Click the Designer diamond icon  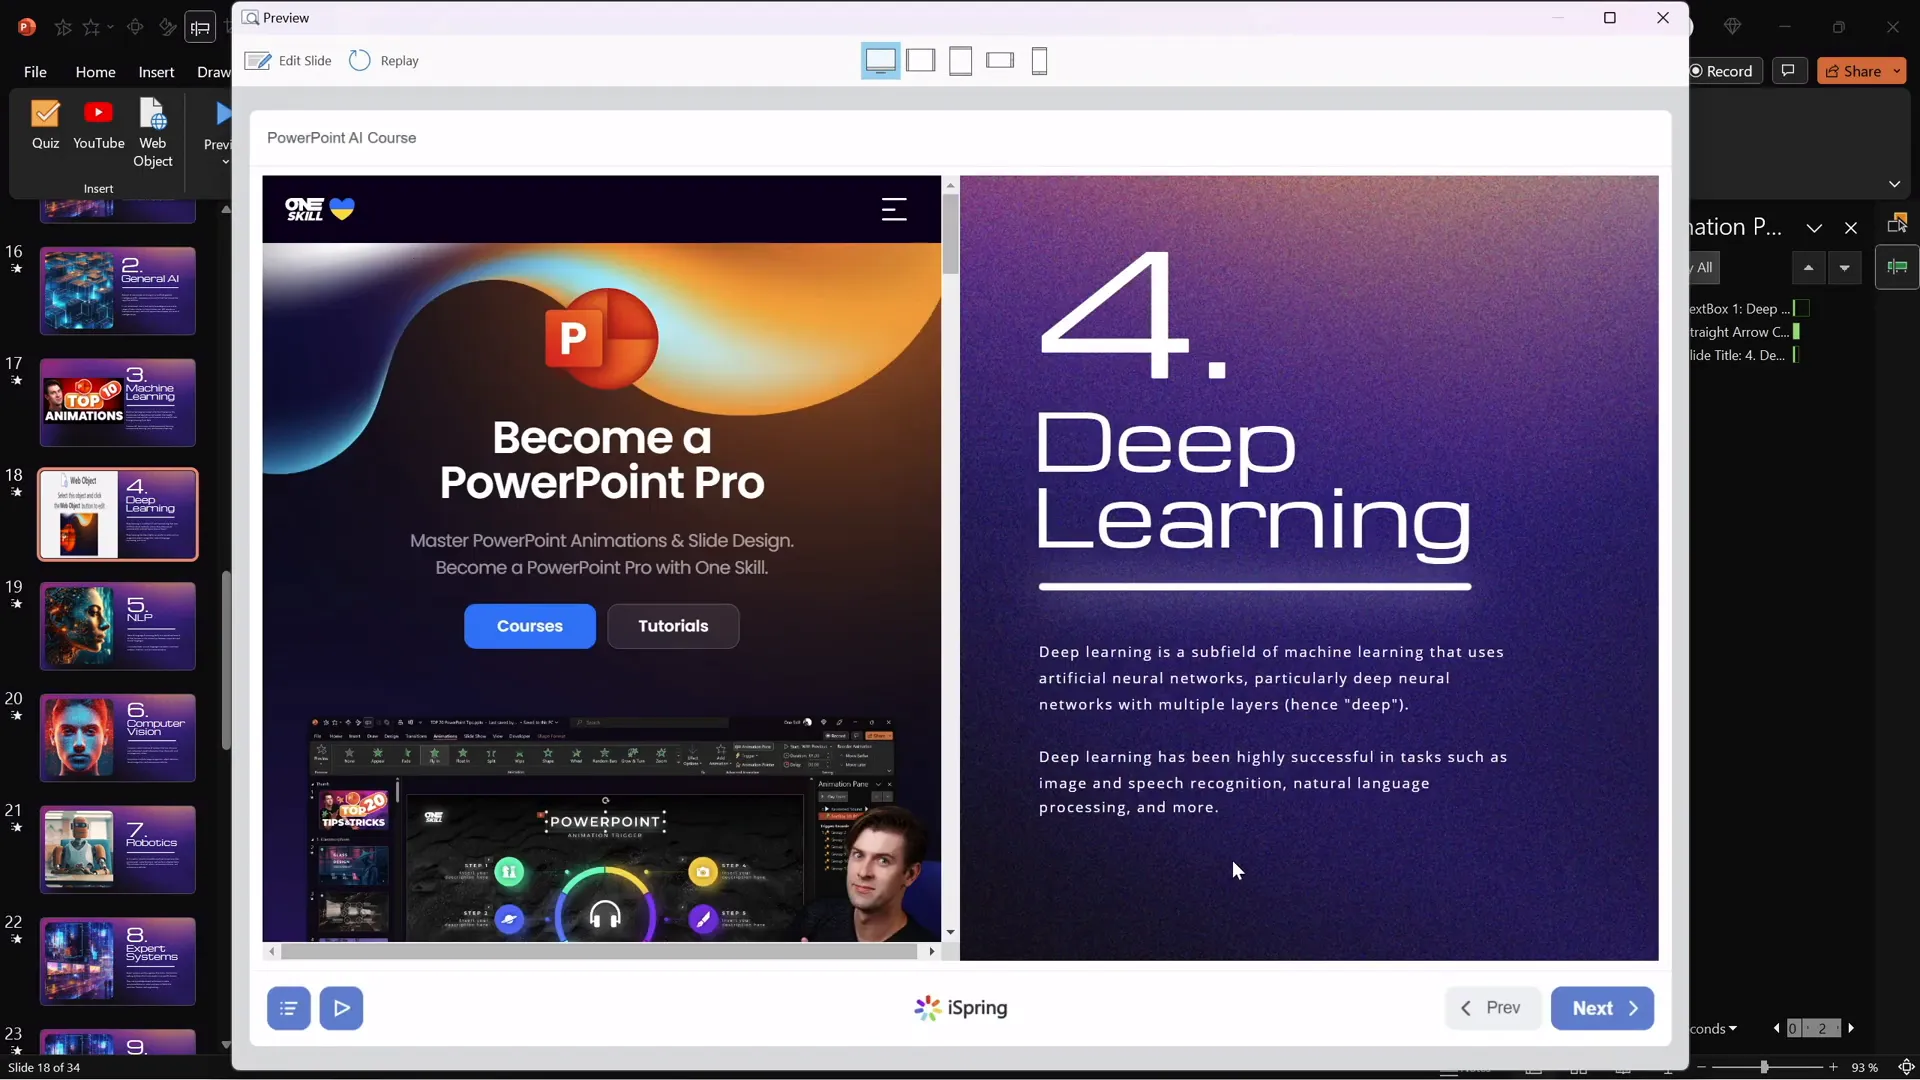1733,27
